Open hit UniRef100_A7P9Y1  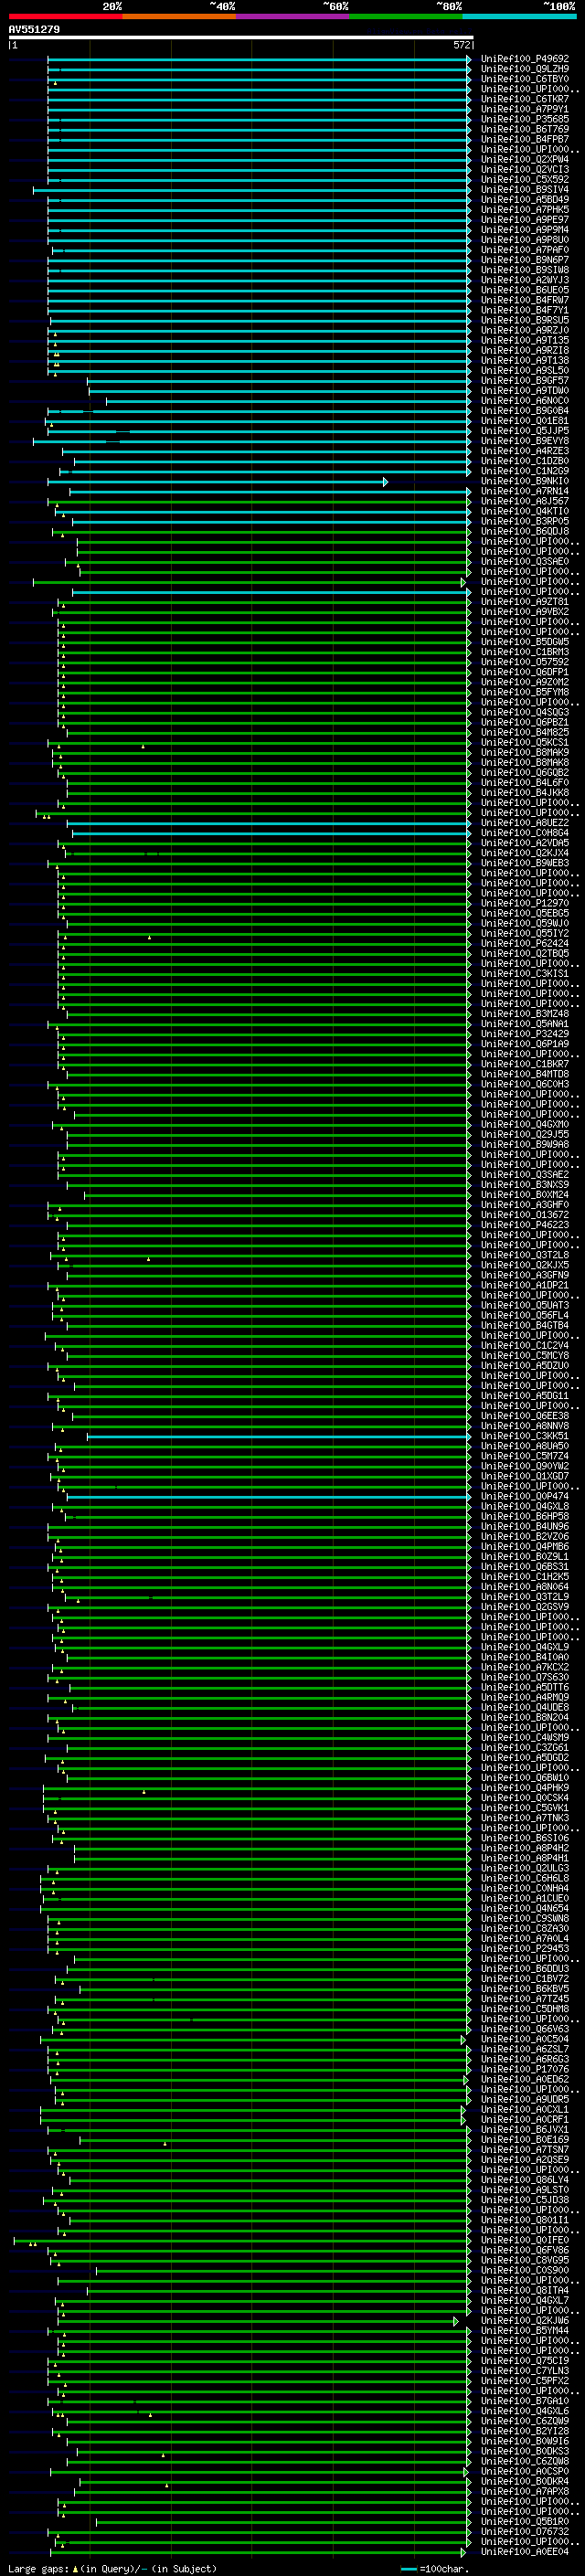[525, 109]
